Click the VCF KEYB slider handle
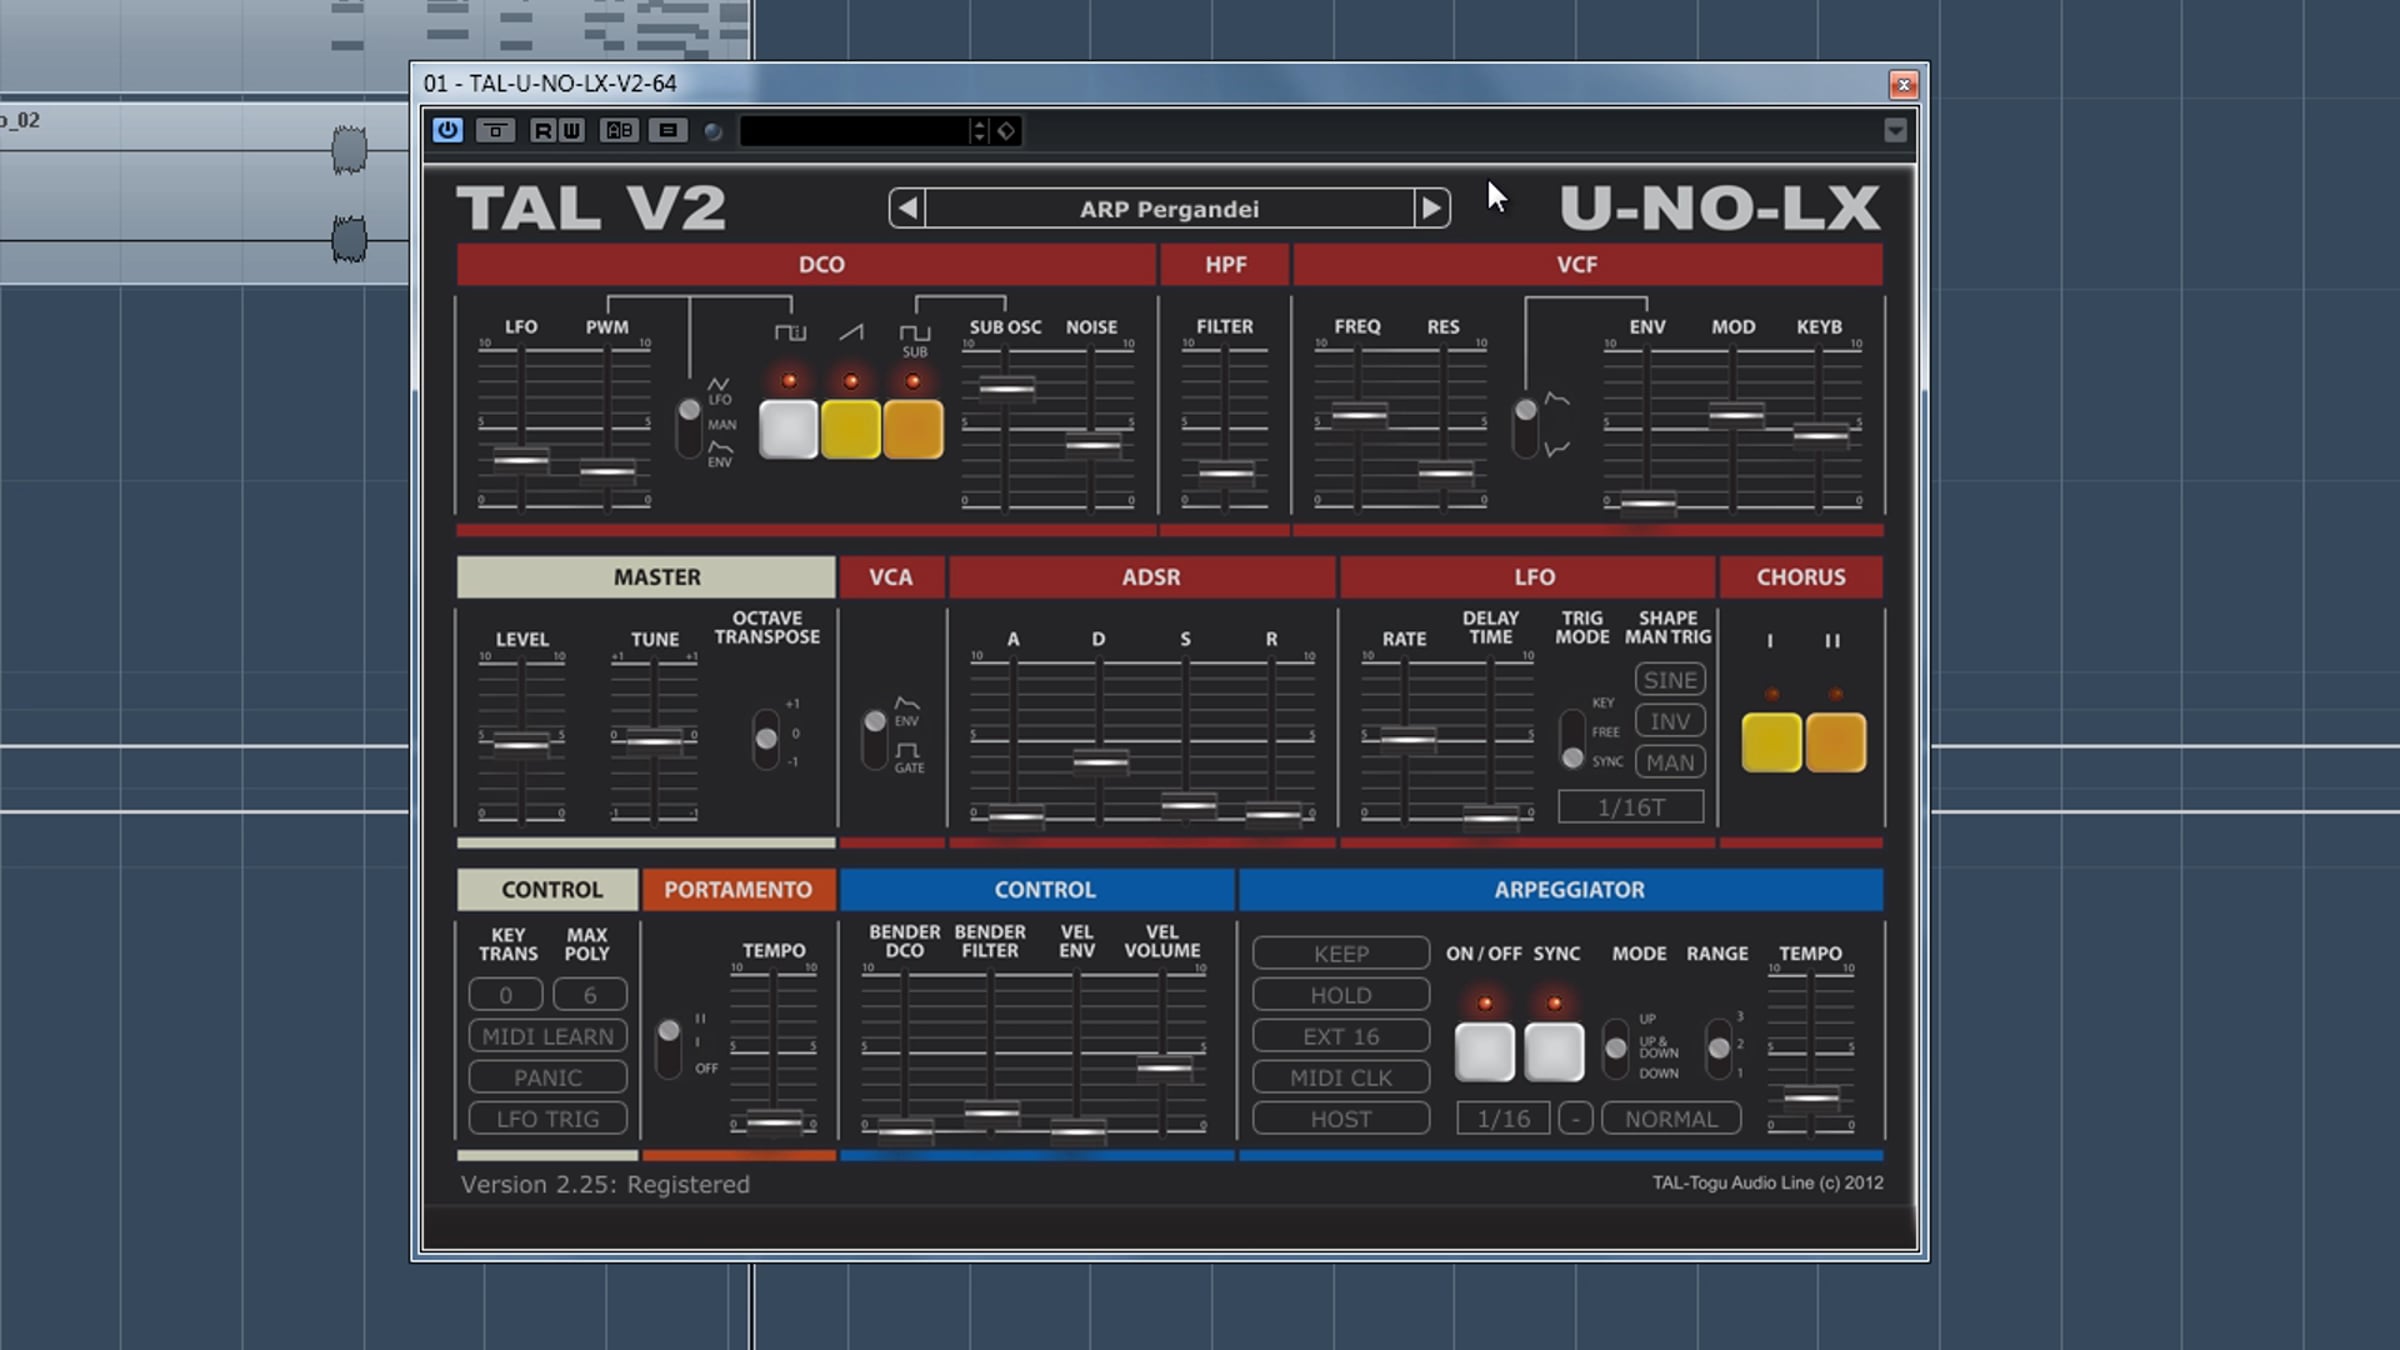The height and width of the screenshot is (1350, 2400). [x=1820, y=435]
